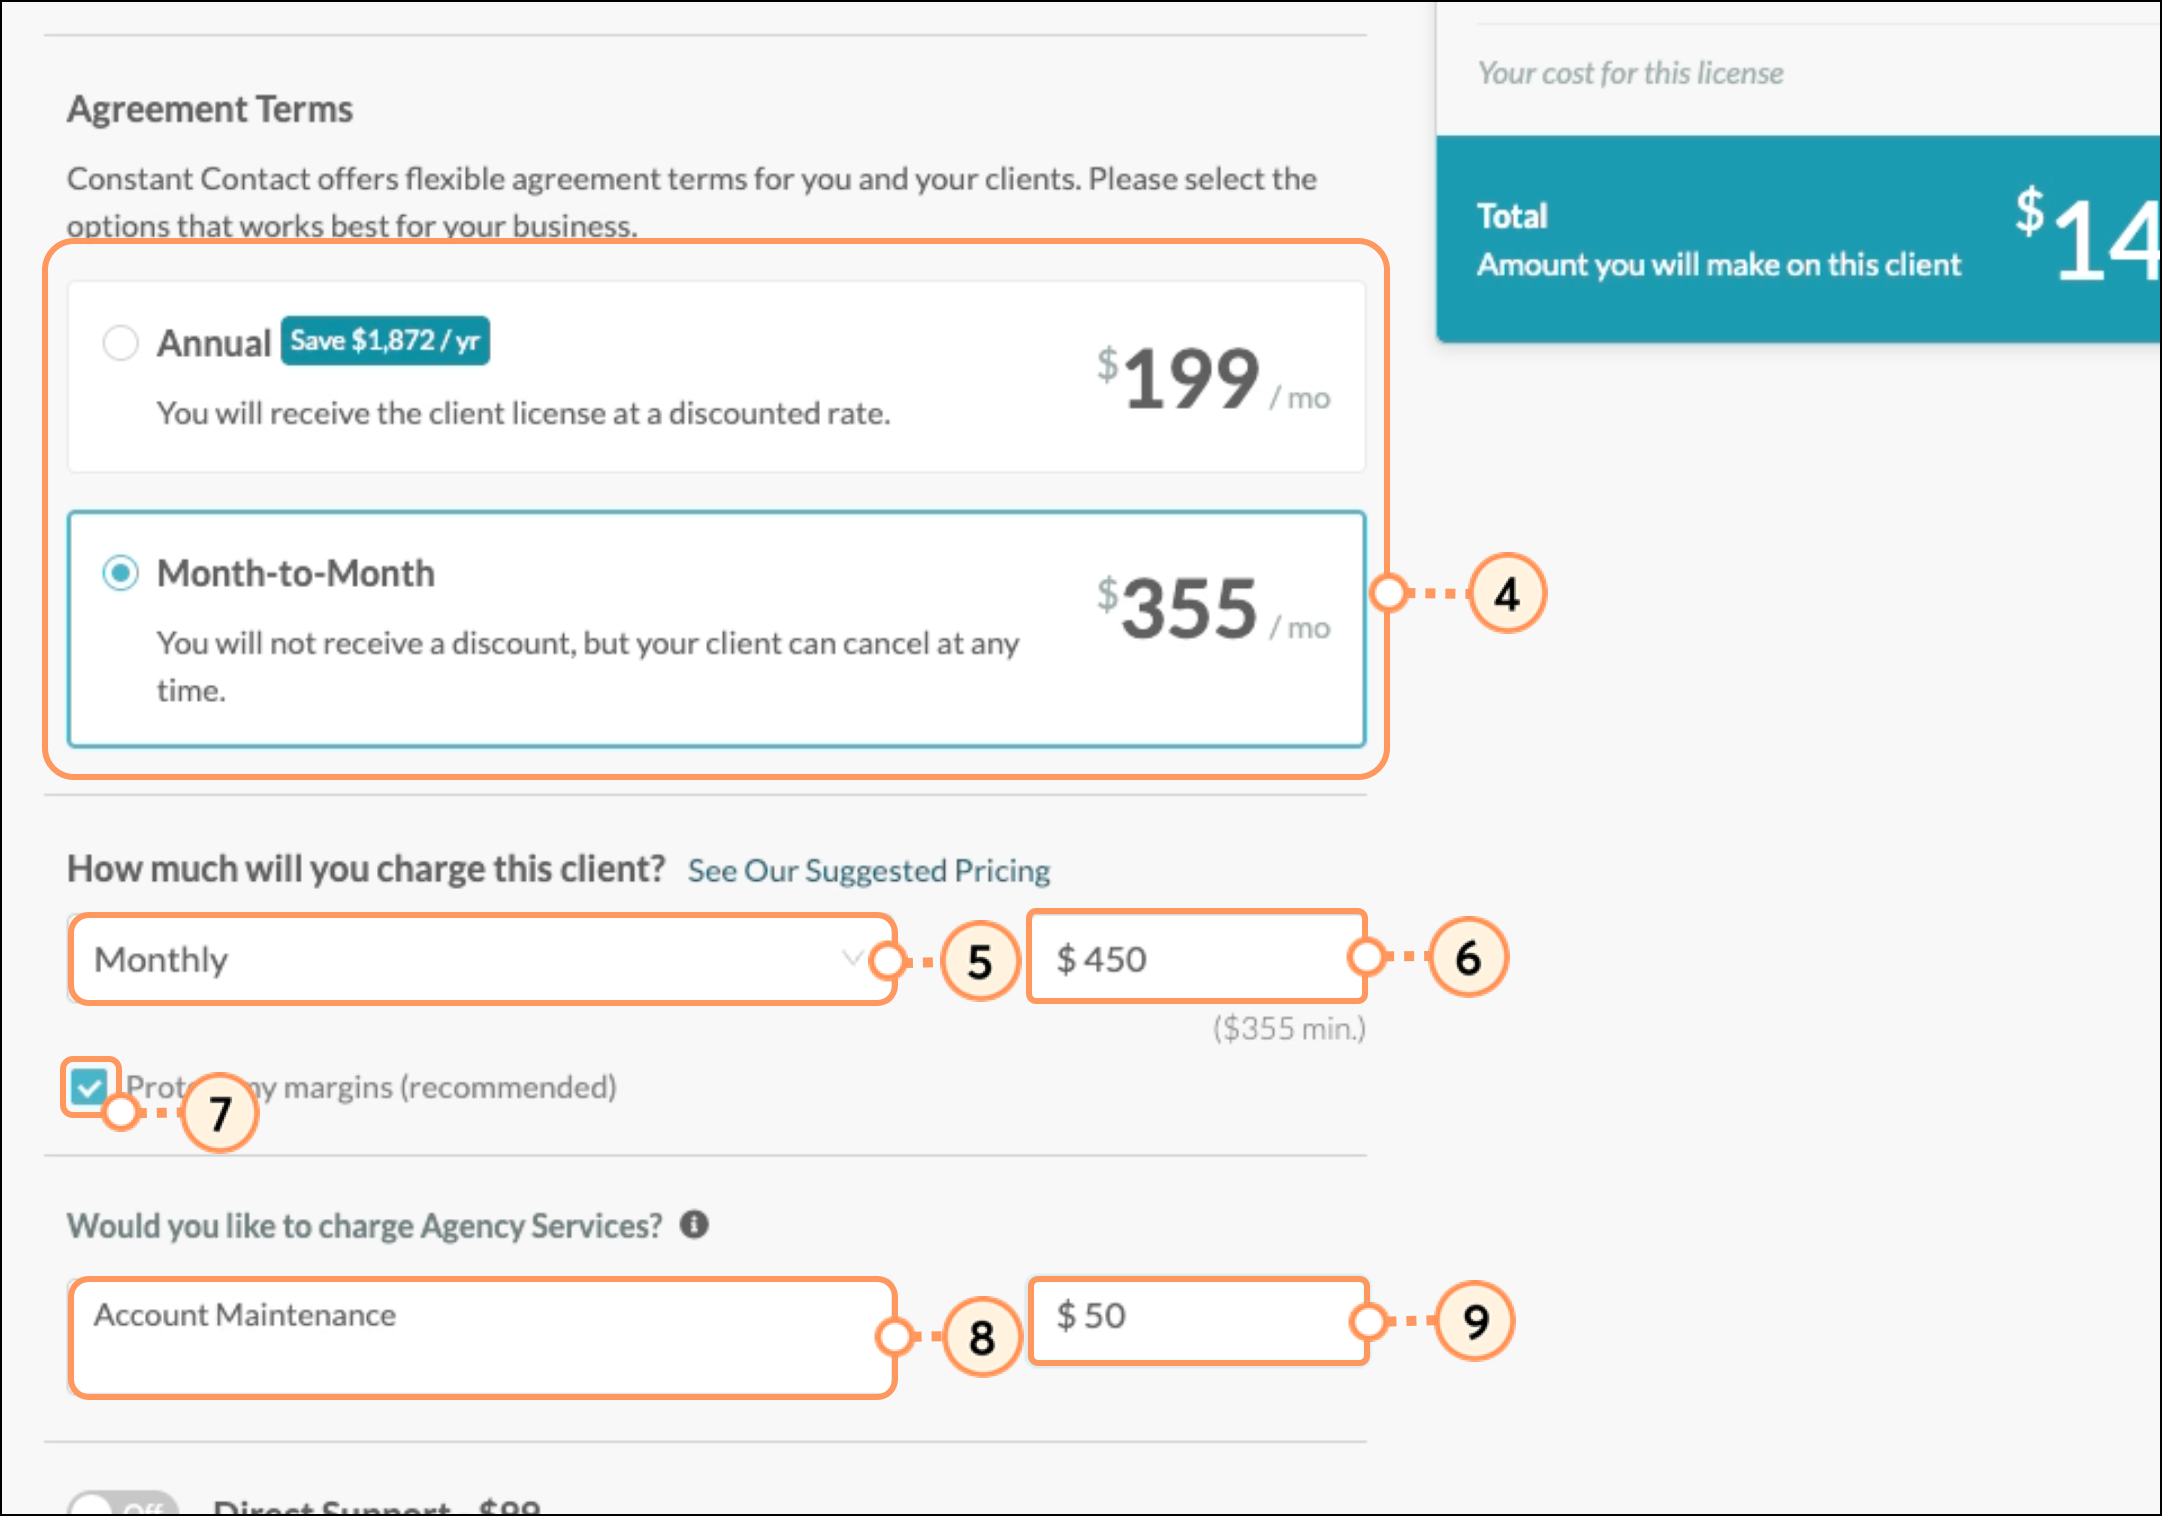Click callout marker number 4
This screenshot has width=2162, height=1516.
coord(1507,594)
